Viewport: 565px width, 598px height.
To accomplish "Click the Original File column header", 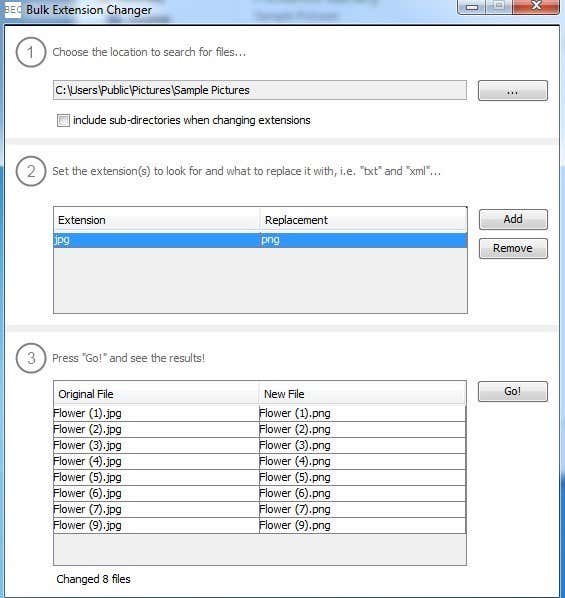I will [x=156, y=394].
